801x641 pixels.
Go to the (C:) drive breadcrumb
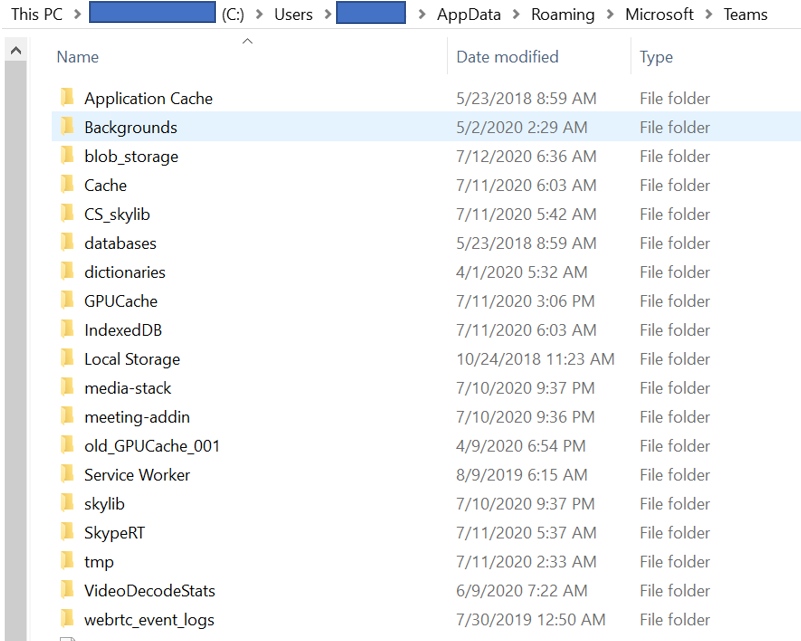[232, 15]
